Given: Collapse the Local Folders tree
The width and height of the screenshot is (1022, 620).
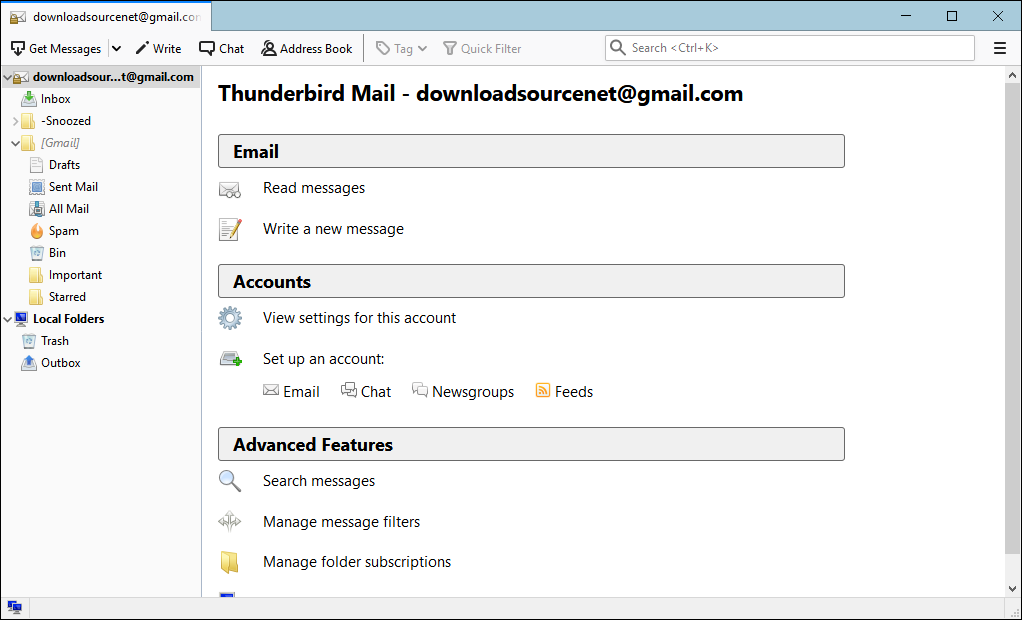Looking at the screenshot, I should pyautogui.click(x=8, y=319).
